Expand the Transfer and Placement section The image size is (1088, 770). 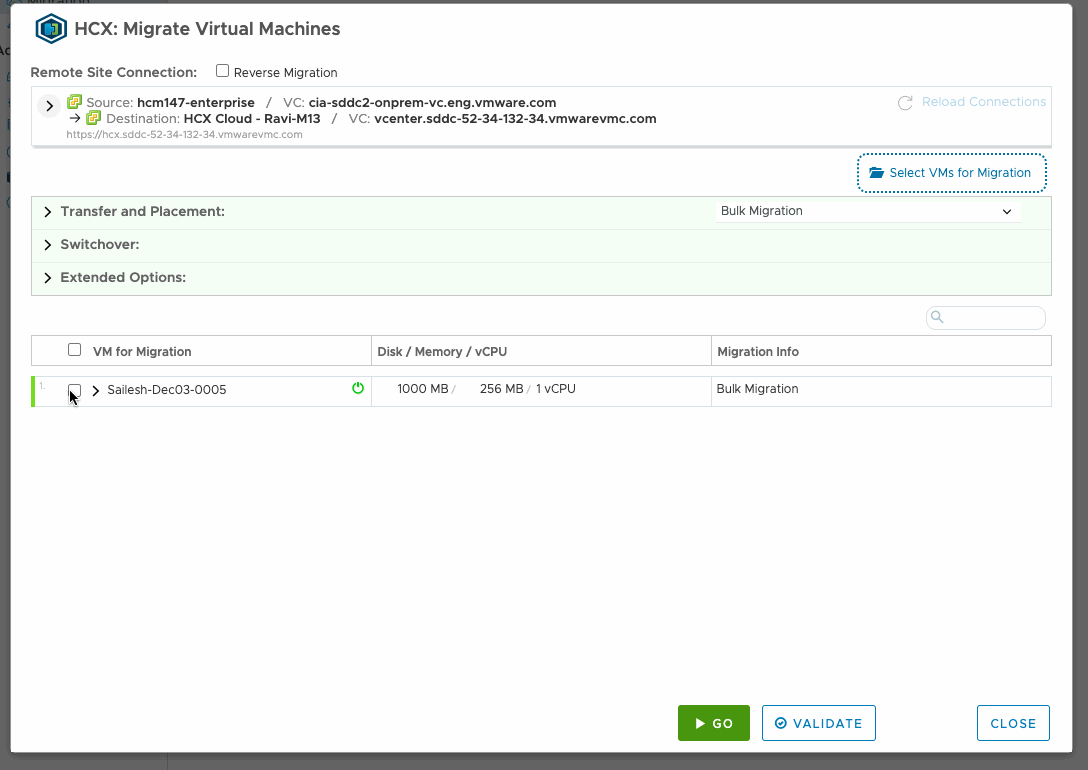point(47,211)
